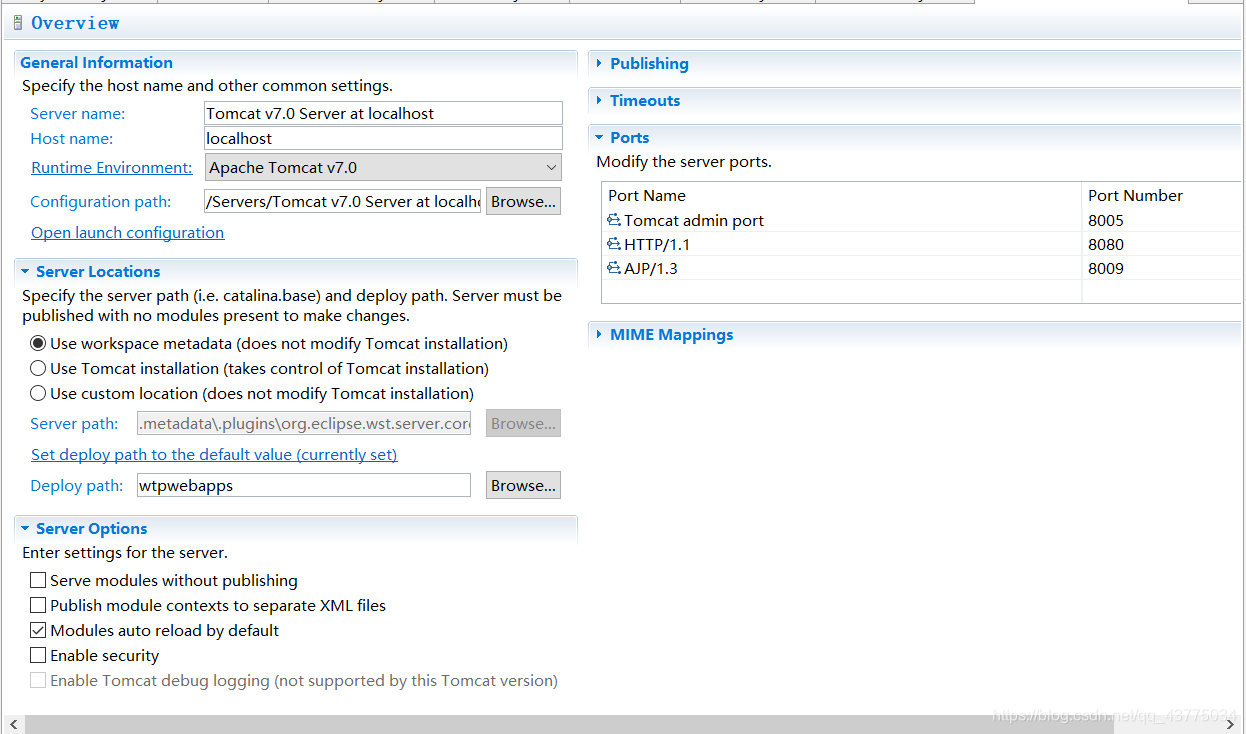Image resolution: width=1246 pixels, height=734 pixels.
Task: Click the horizontal scrollbar left arrow
Action: (13, 724)
